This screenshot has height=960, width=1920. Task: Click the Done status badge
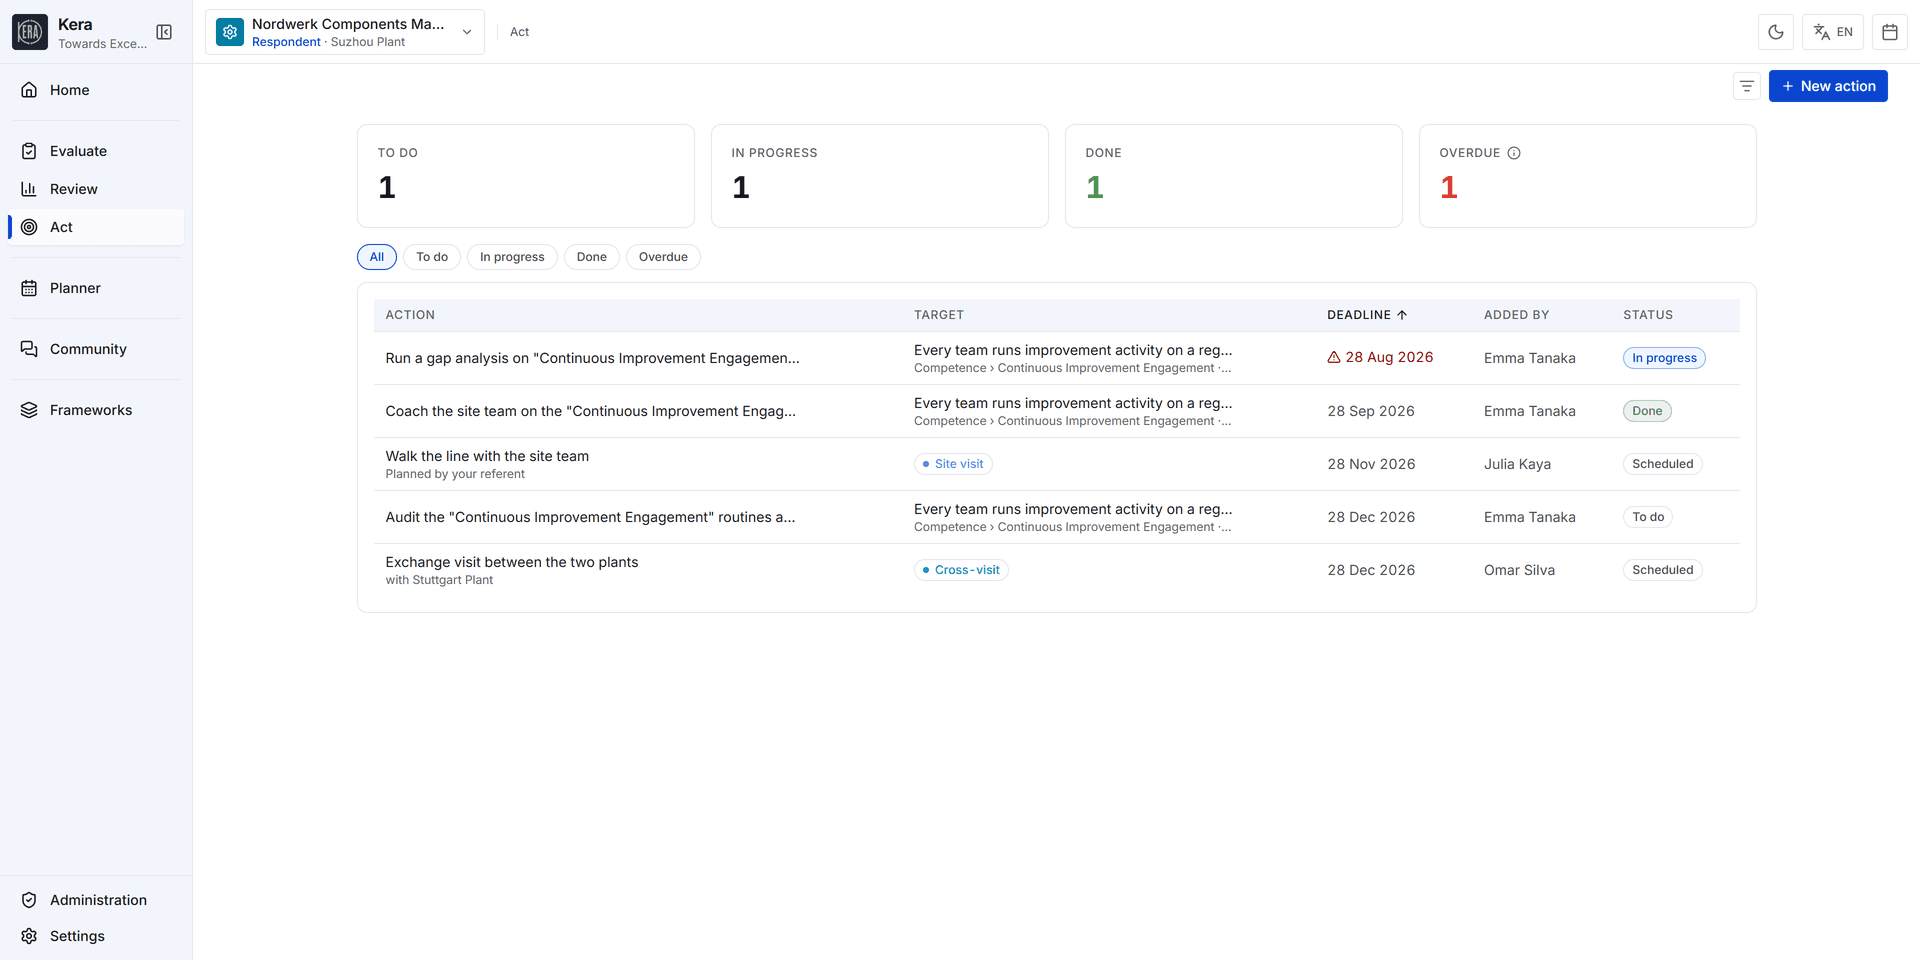[x=1647, y=411]
